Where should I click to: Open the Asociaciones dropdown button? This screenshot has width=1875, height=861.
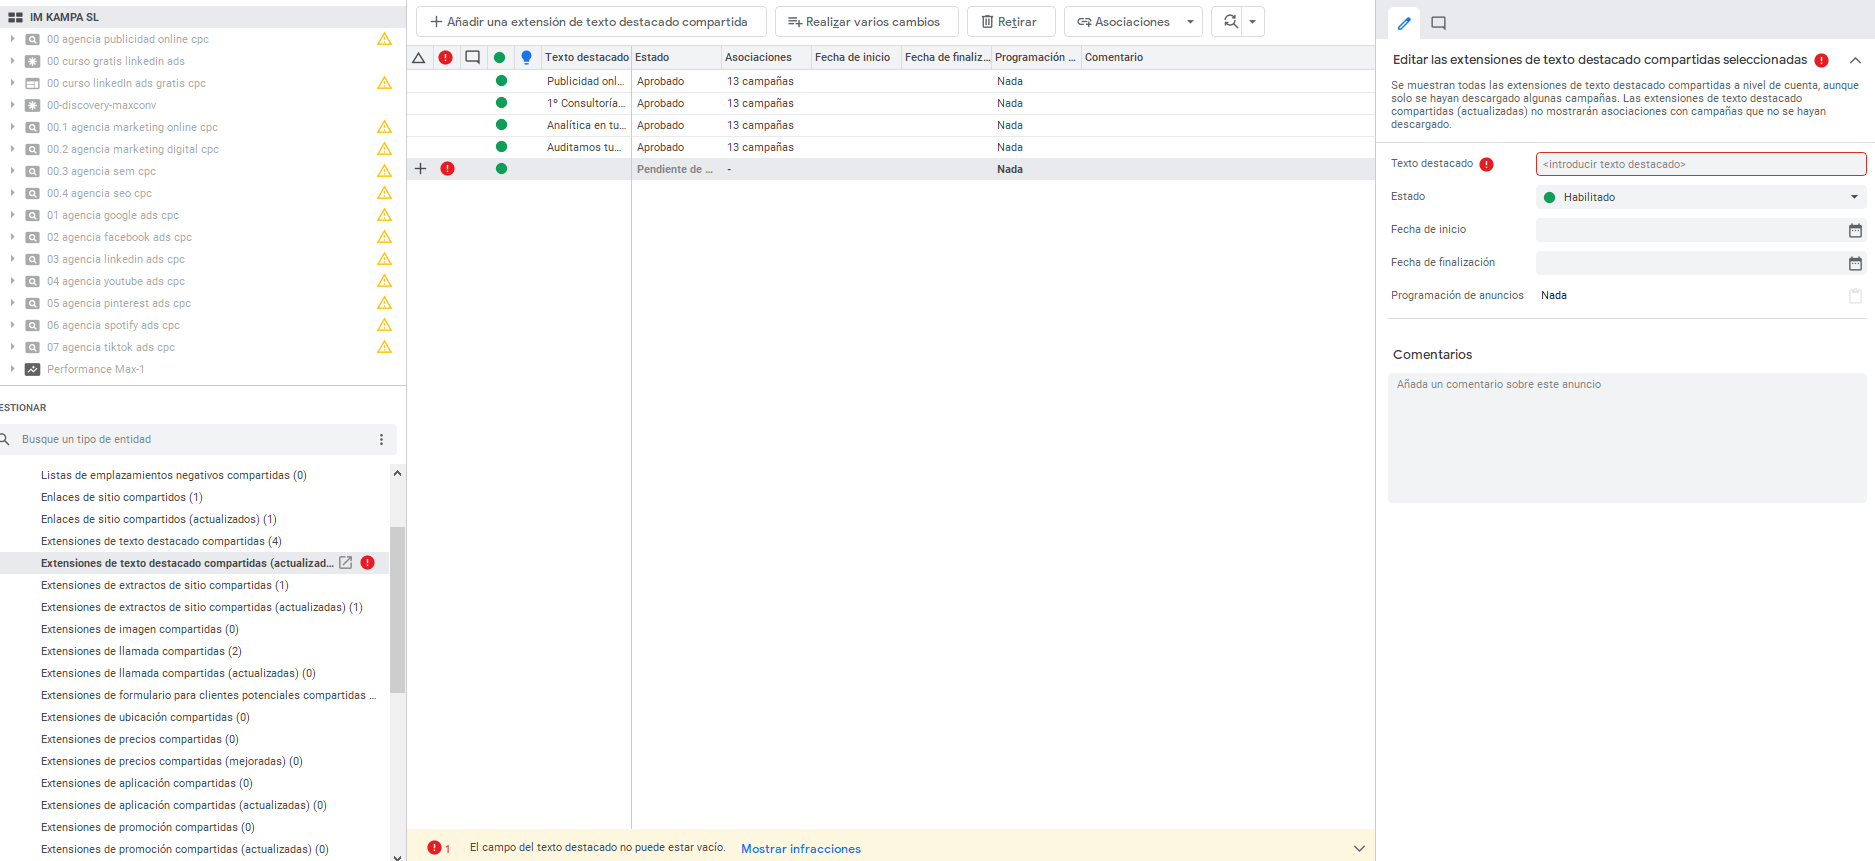1133,22
